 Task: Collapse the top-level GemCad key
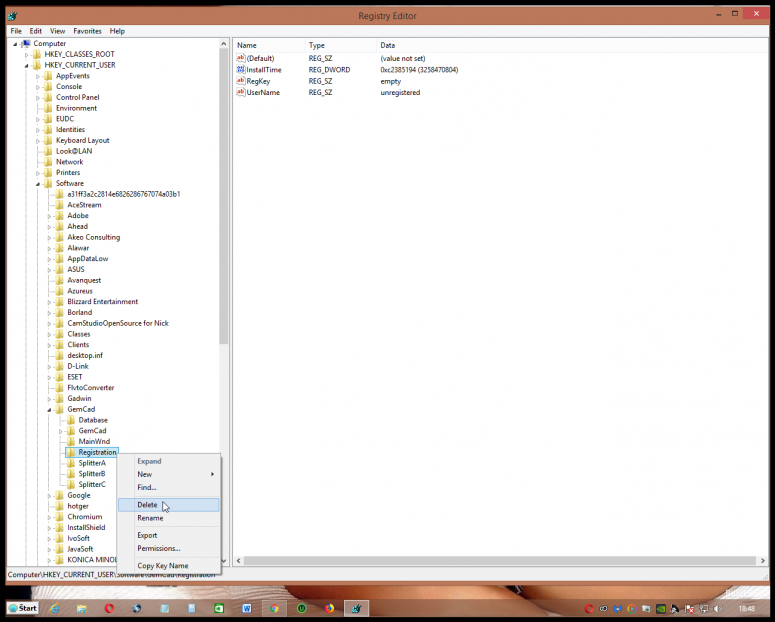(x=49, y=410)
